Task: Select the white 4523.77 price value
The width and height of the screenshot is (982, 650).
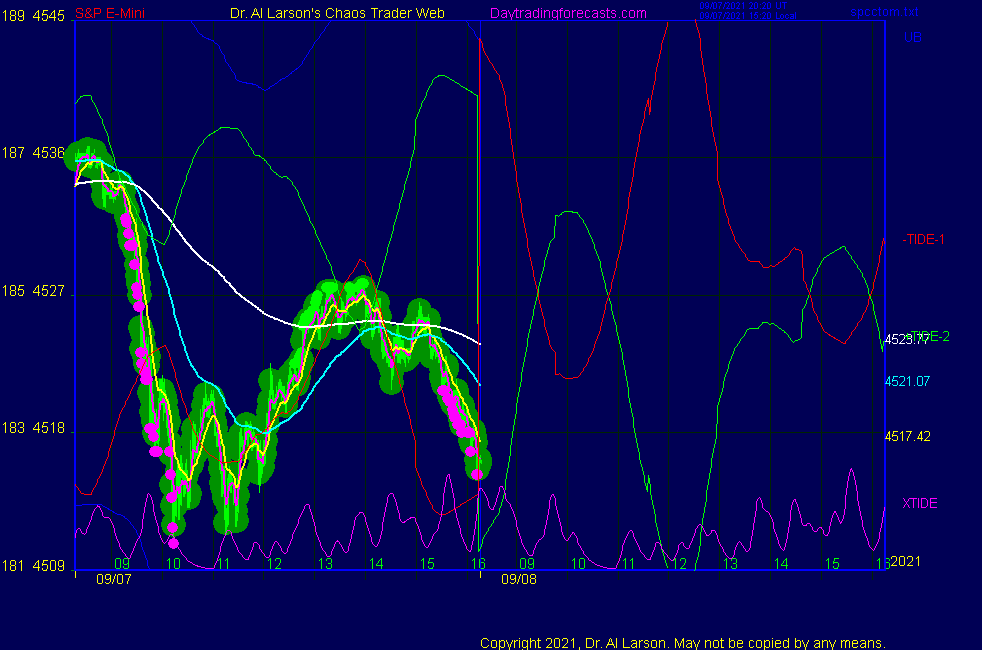Action: pos(906,340)
